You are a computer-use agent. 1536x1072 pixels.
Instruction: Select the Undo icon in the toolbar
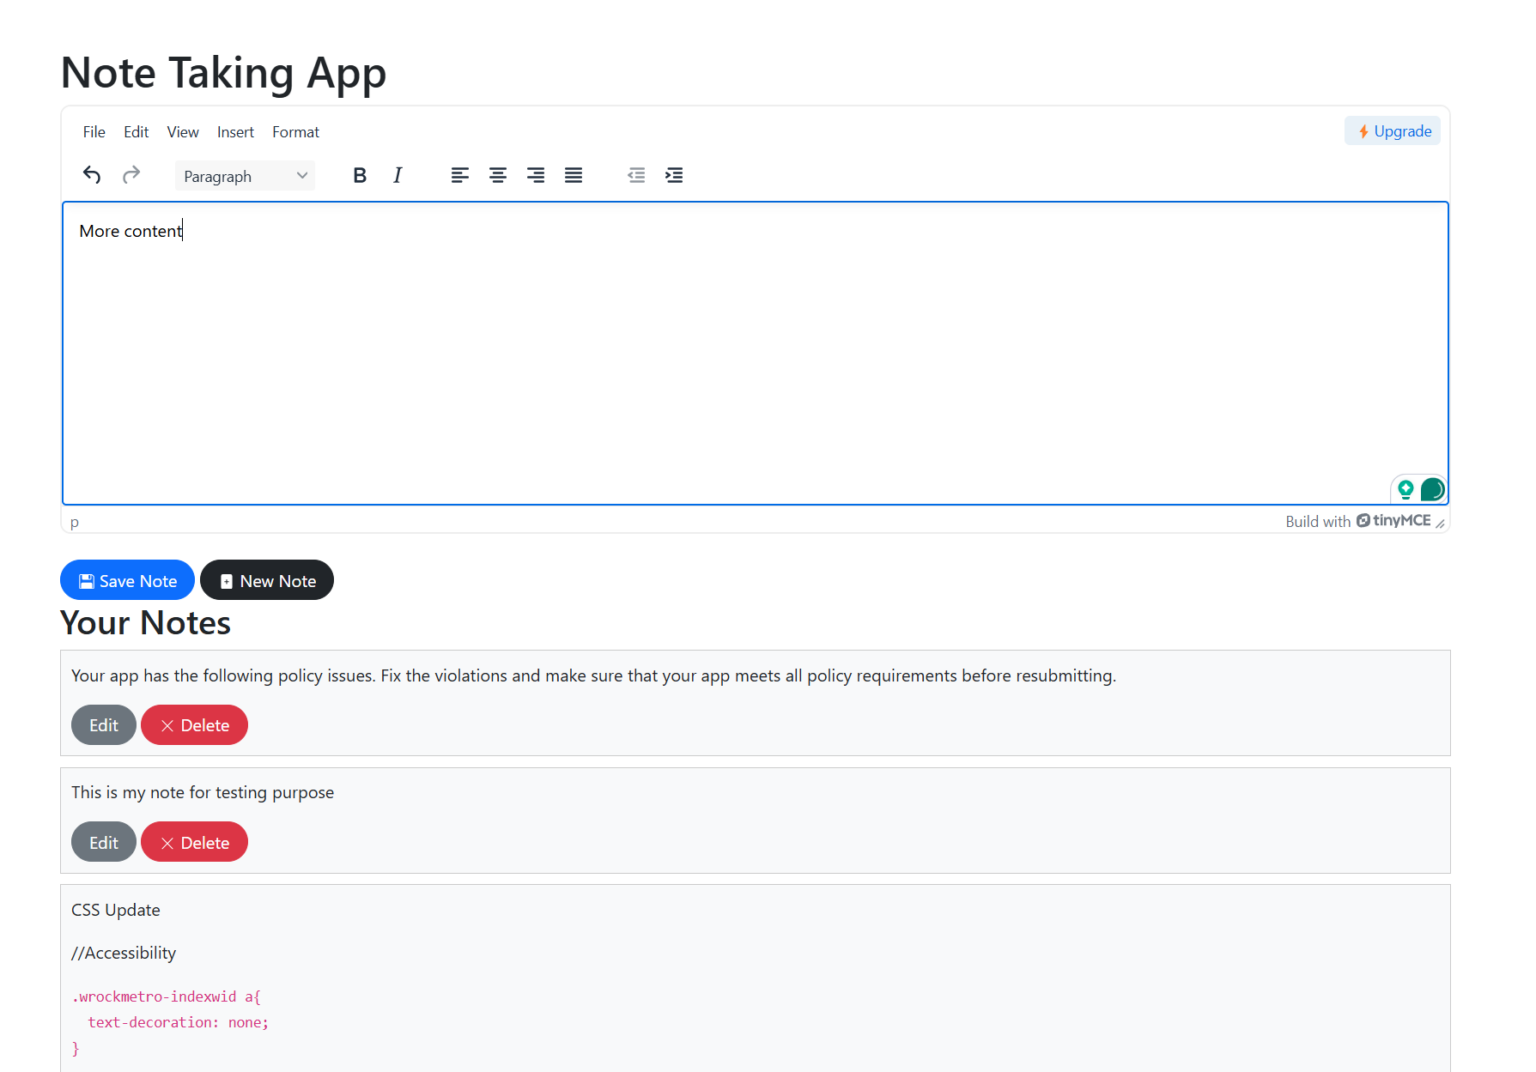91,174
